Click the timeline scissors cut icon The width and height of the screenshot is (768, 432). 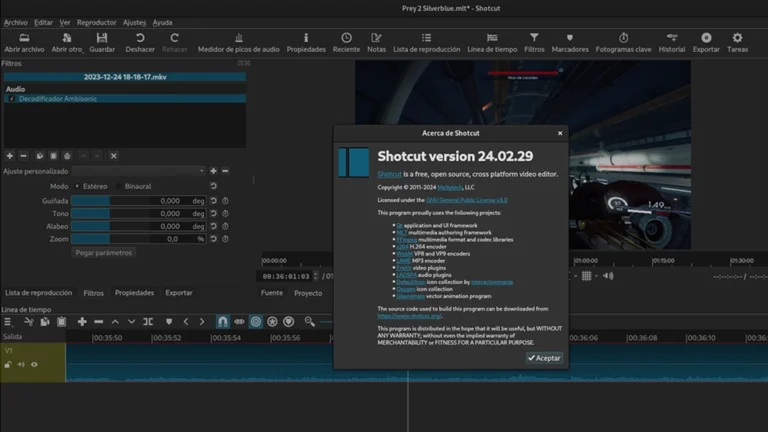click(x=27, y=321)
